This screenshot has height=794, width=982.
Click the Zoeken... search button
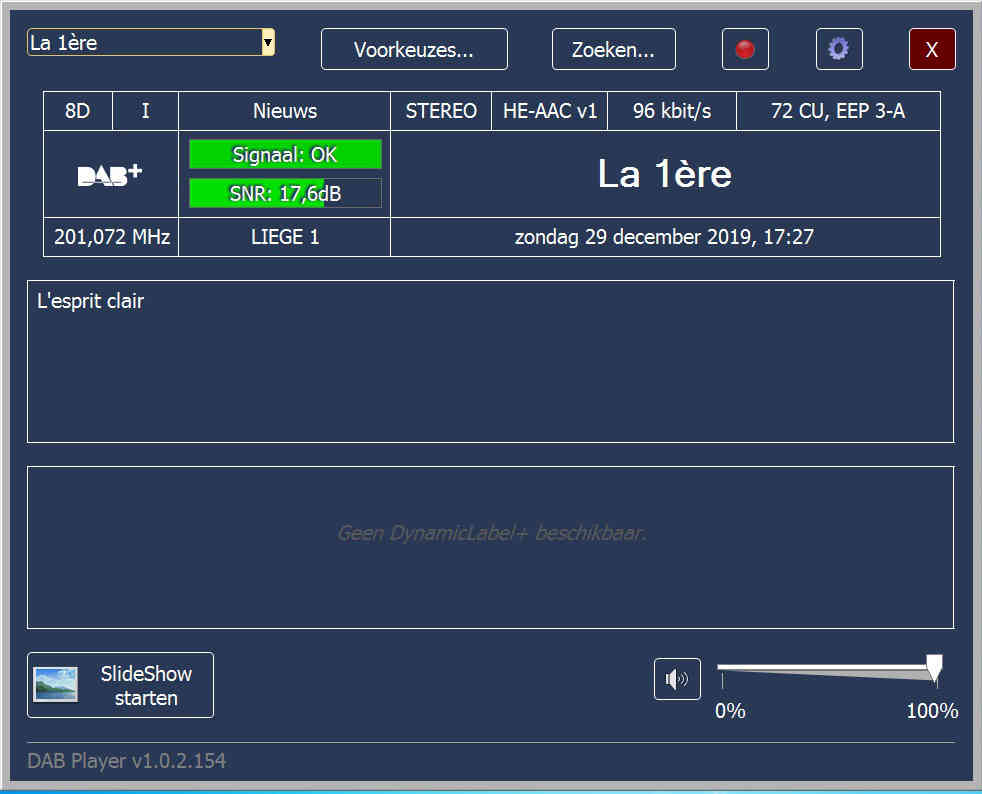pos(613,49)
